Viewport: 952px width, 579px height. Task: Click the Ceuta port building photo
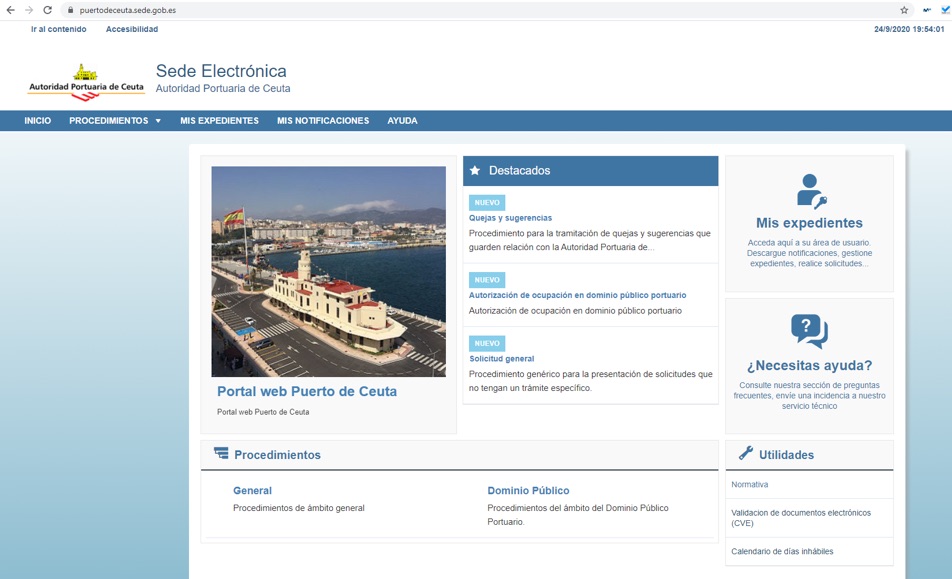coord(328,271)
